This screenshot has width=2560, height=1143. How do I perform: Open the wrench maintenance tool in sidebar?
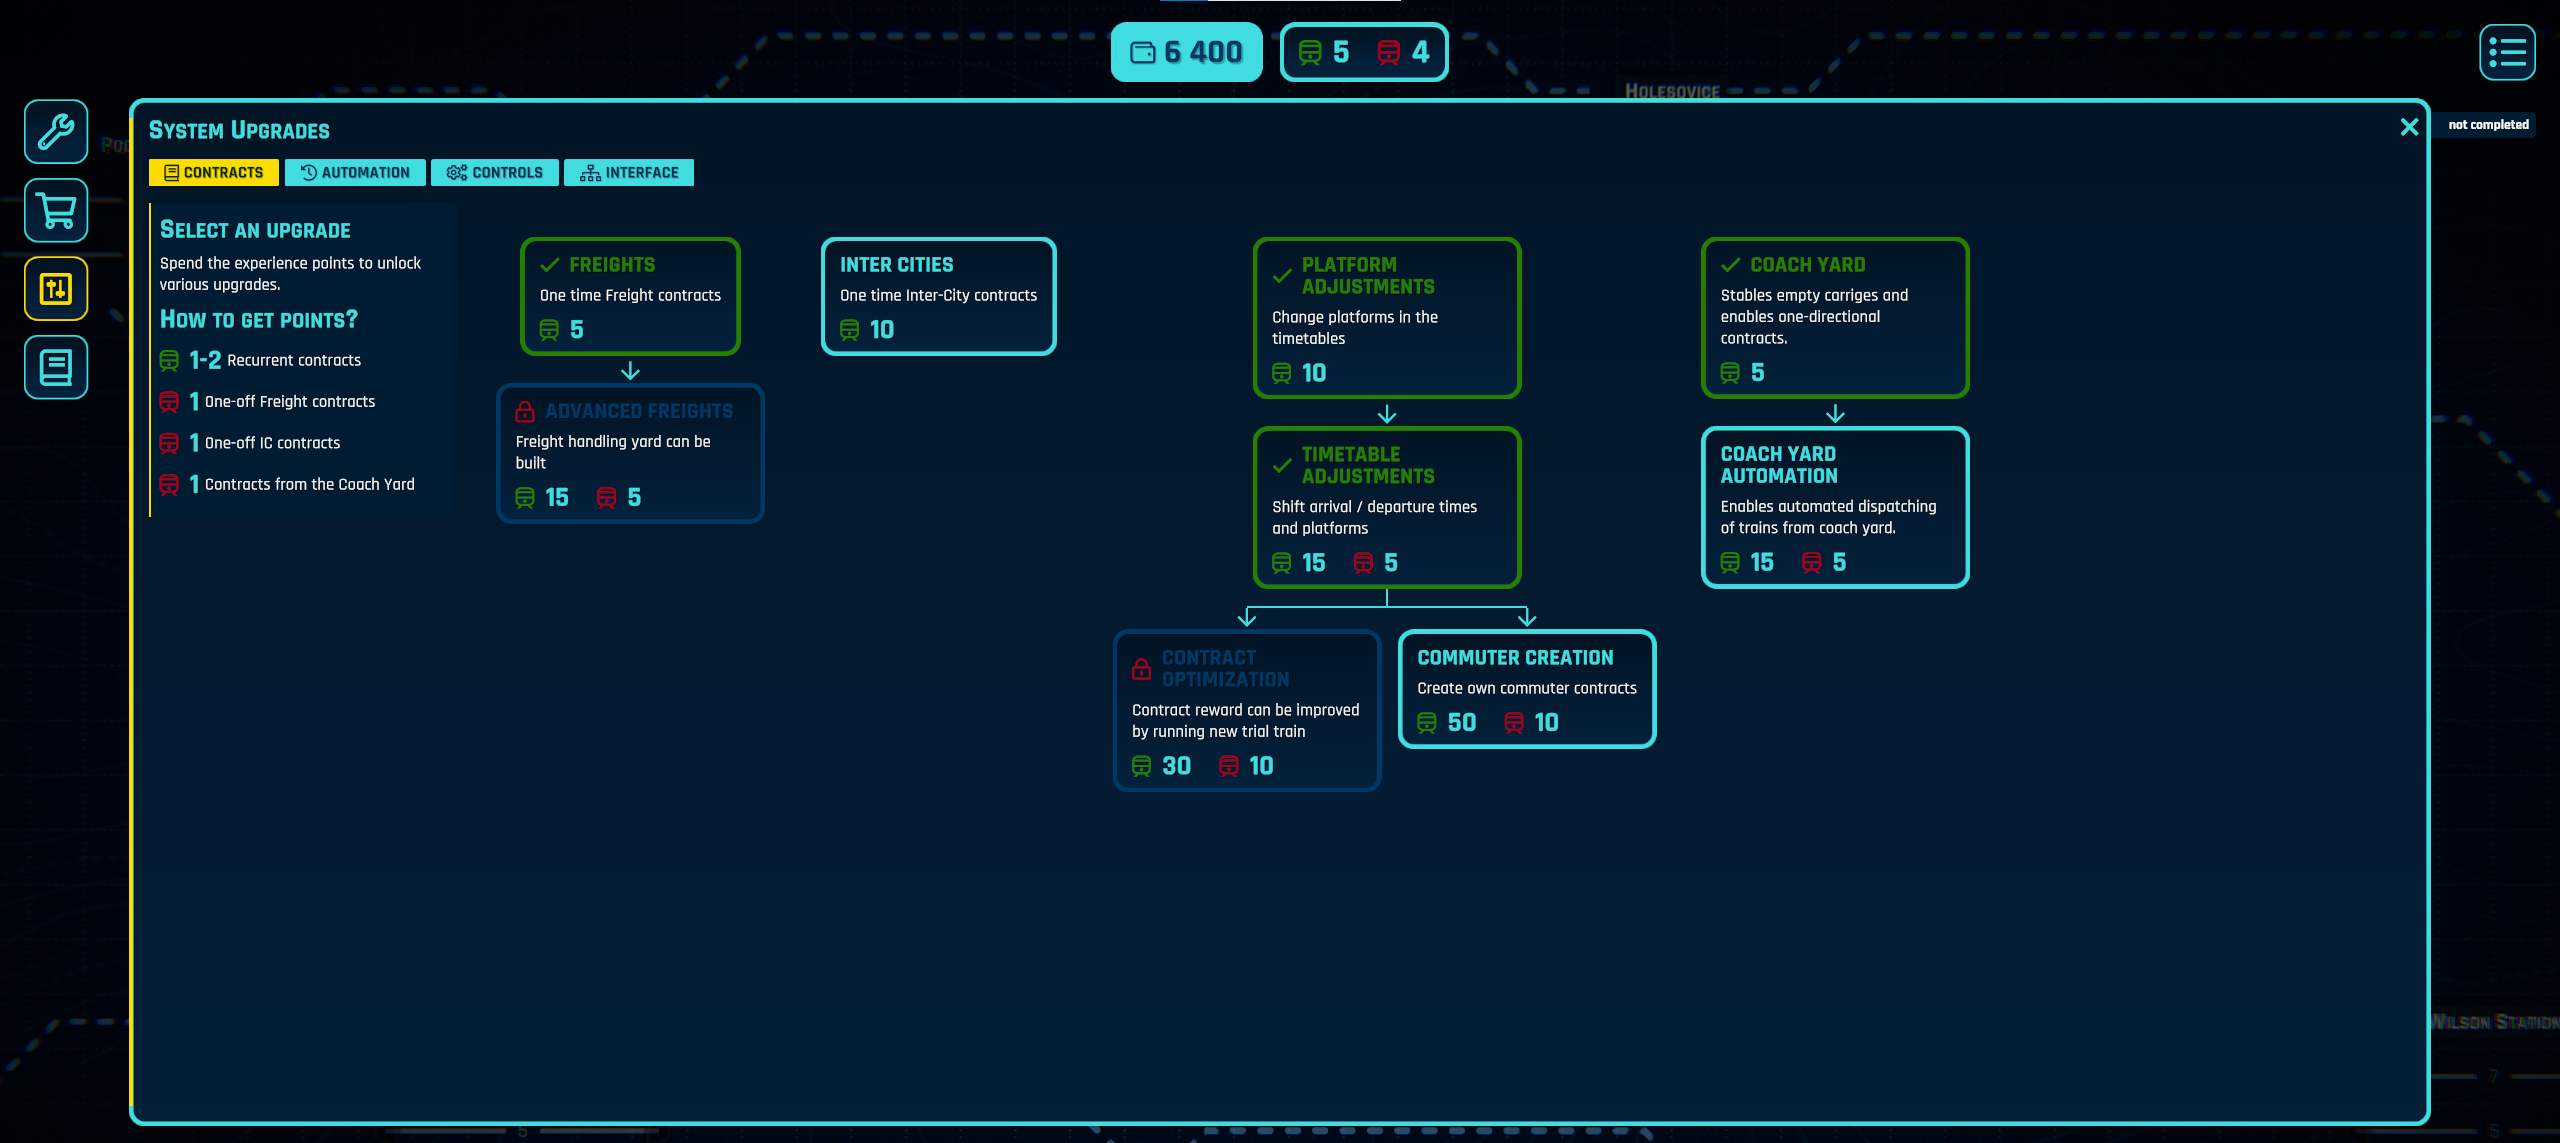coord(56,132)
